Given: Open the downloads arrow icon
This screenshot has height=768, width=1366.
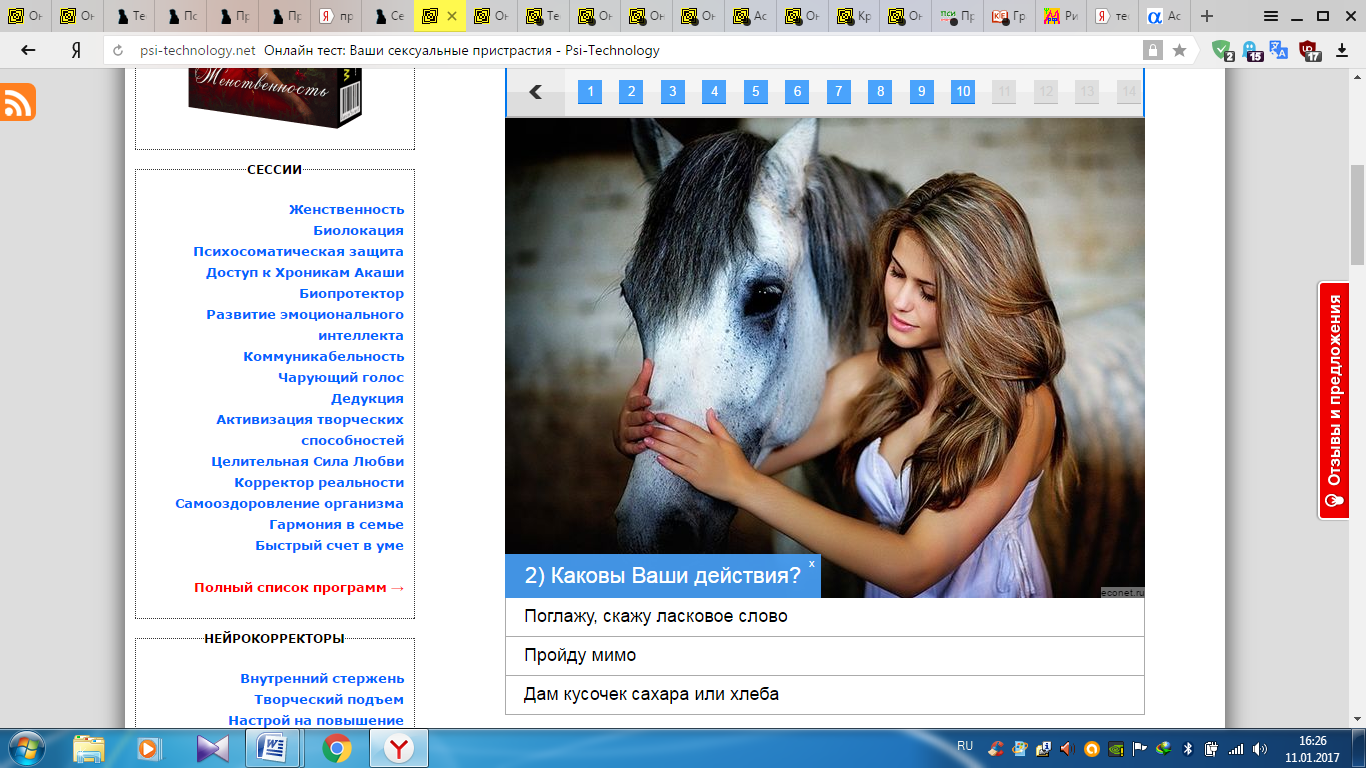Looking at the screenshot, I should pyautogui.click(x=1342, y=50).
